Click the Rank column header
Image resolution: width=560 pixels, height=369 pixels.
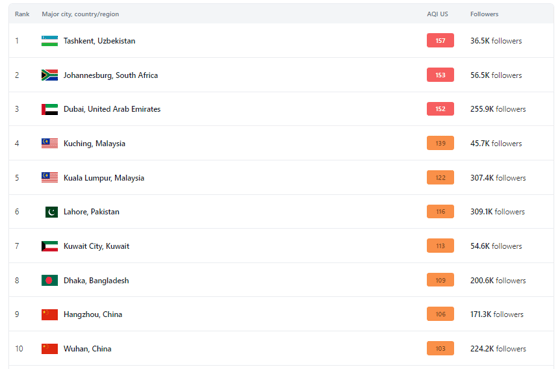22,14
